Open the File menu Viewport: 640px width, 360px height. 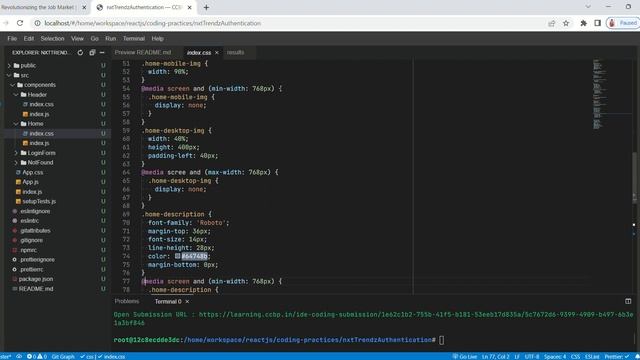tap(12, 39)
